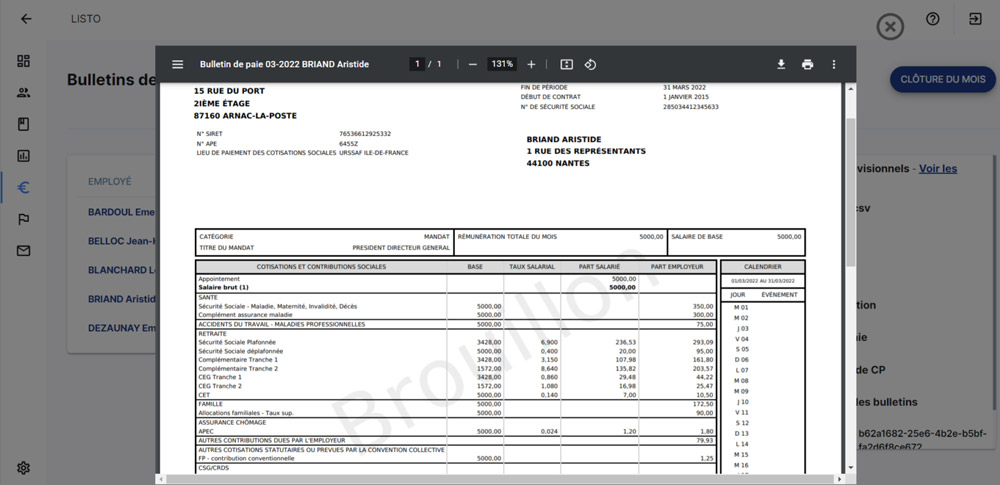The image size is (1000, 485).
Task: Open settings gear in sidebar
Action: (24, 467)
